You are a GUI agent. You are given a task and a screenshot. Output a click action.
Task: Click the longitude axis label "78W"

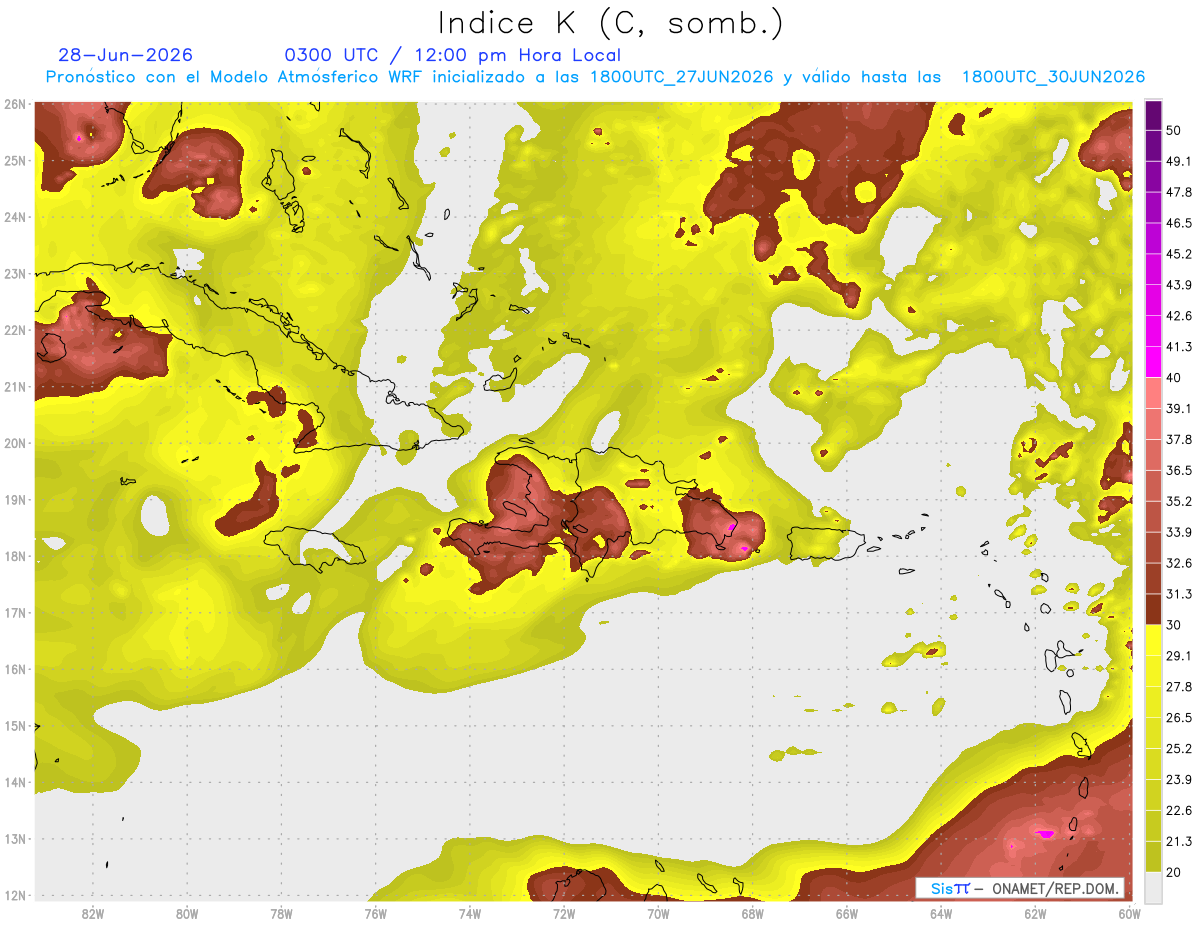click(x=281, y=913)
